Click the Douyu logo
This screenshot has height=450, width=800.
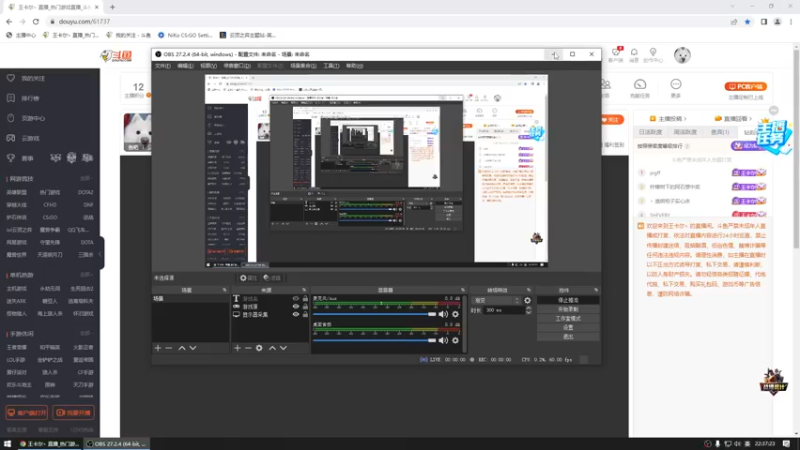[x=116, y=56]
